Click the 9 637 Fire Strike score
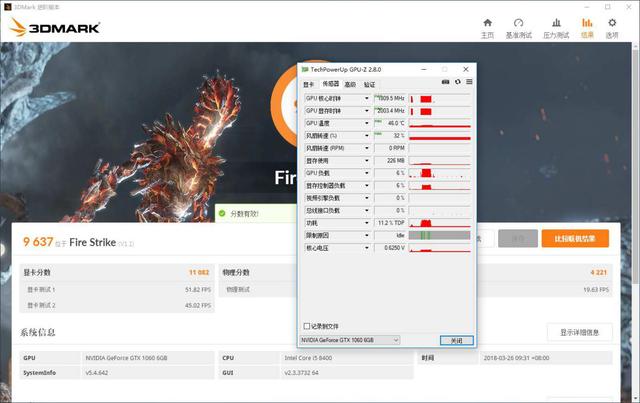This screenshot has width=640, height=403. (38, 242)
